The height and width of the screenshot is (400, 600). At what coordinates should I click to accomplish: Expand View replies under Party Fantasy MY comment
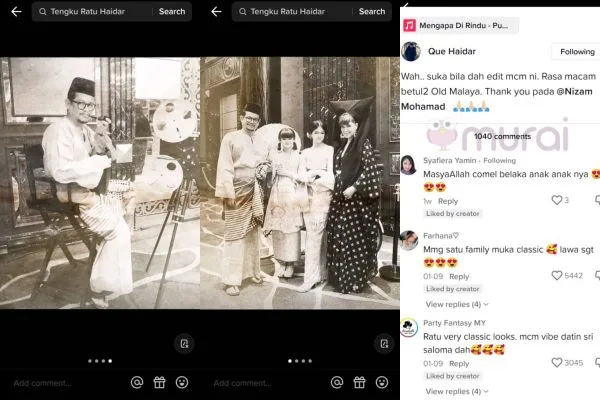[457, 391]
